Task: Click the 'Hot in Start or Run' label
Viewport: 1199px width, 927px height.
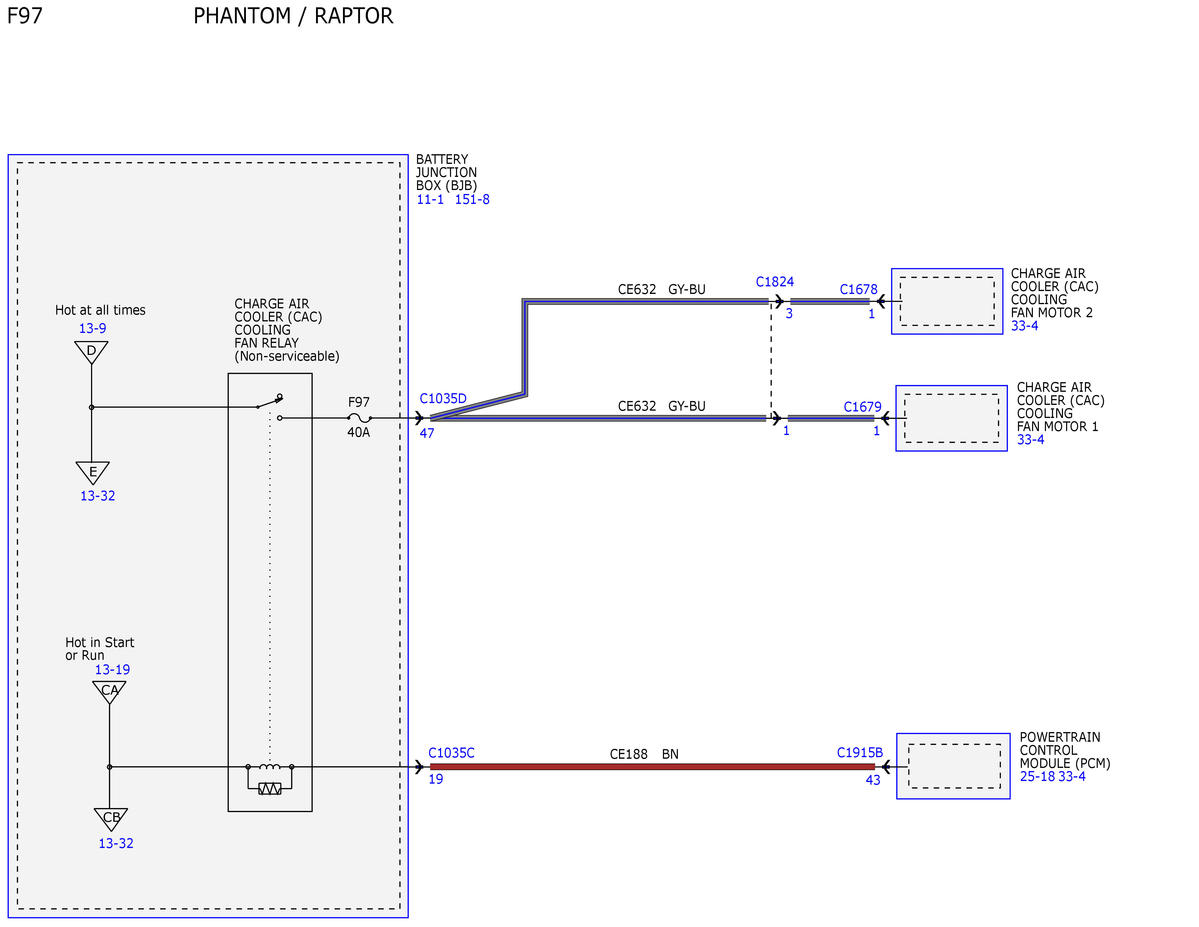Action: point(99,649)
